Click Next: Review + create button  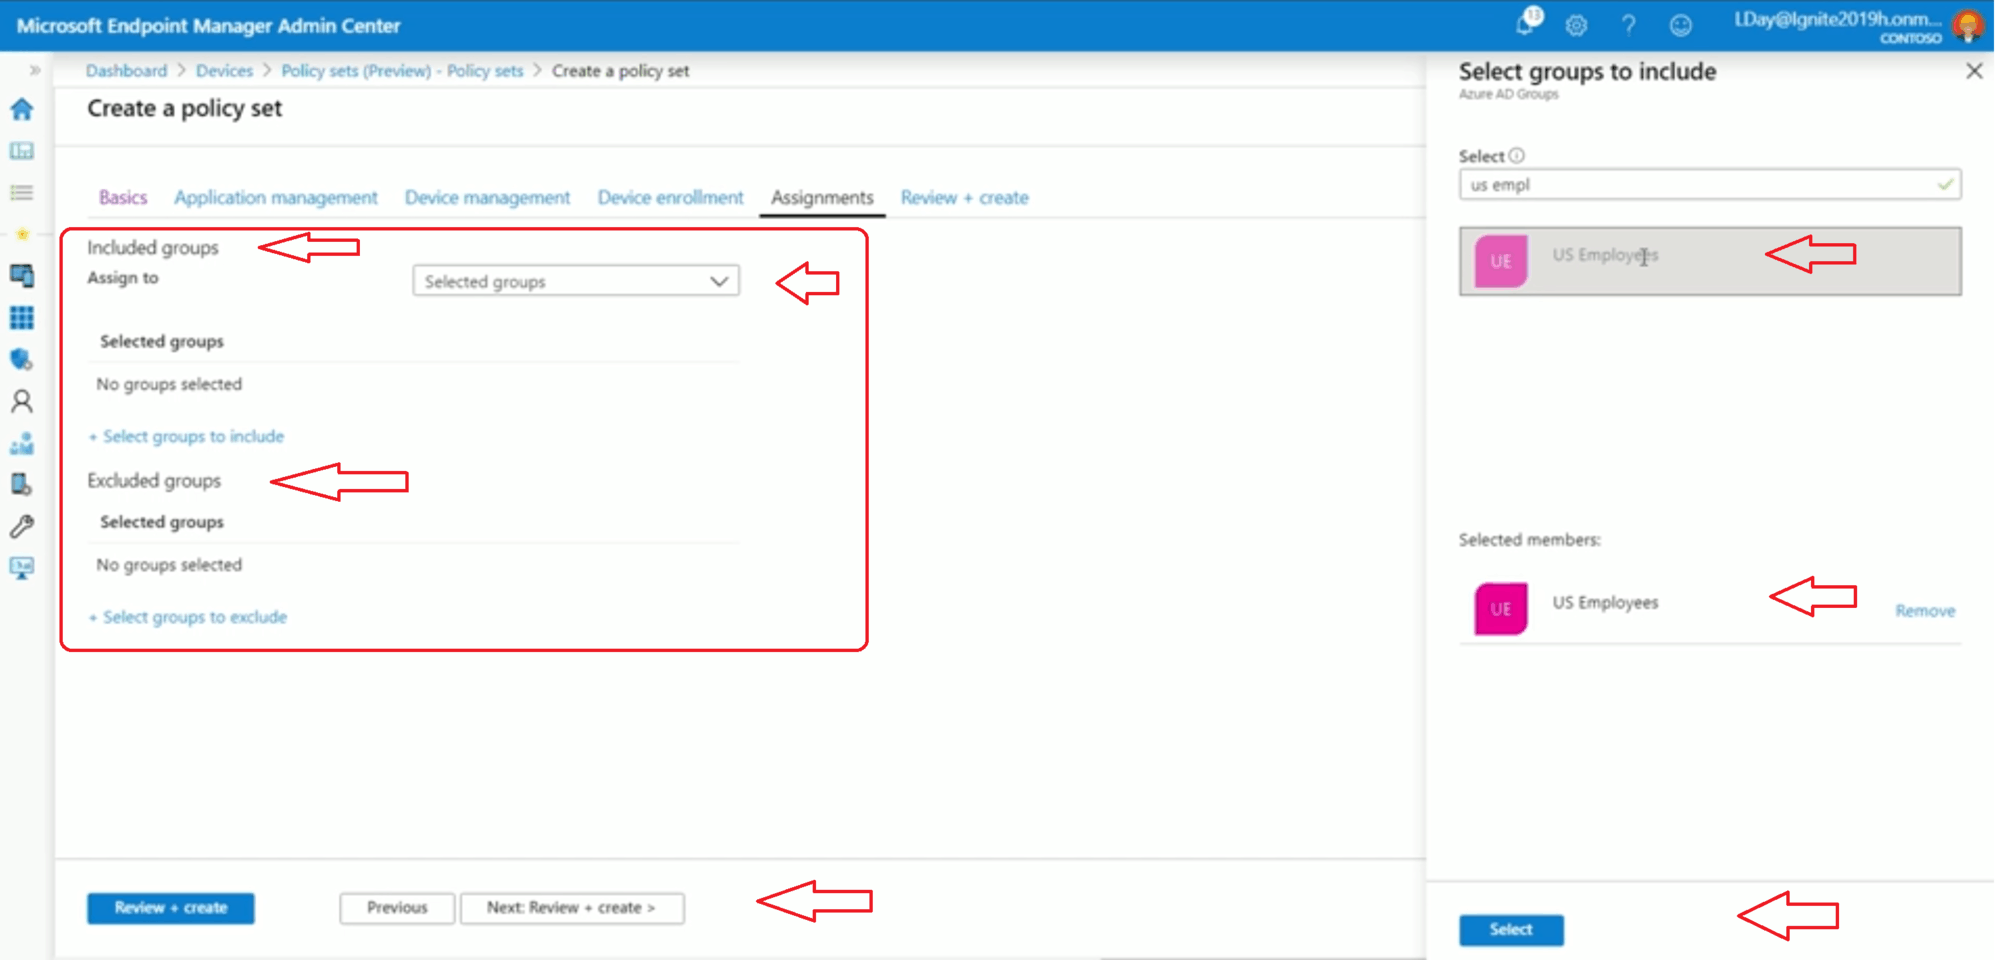point(572,908)
